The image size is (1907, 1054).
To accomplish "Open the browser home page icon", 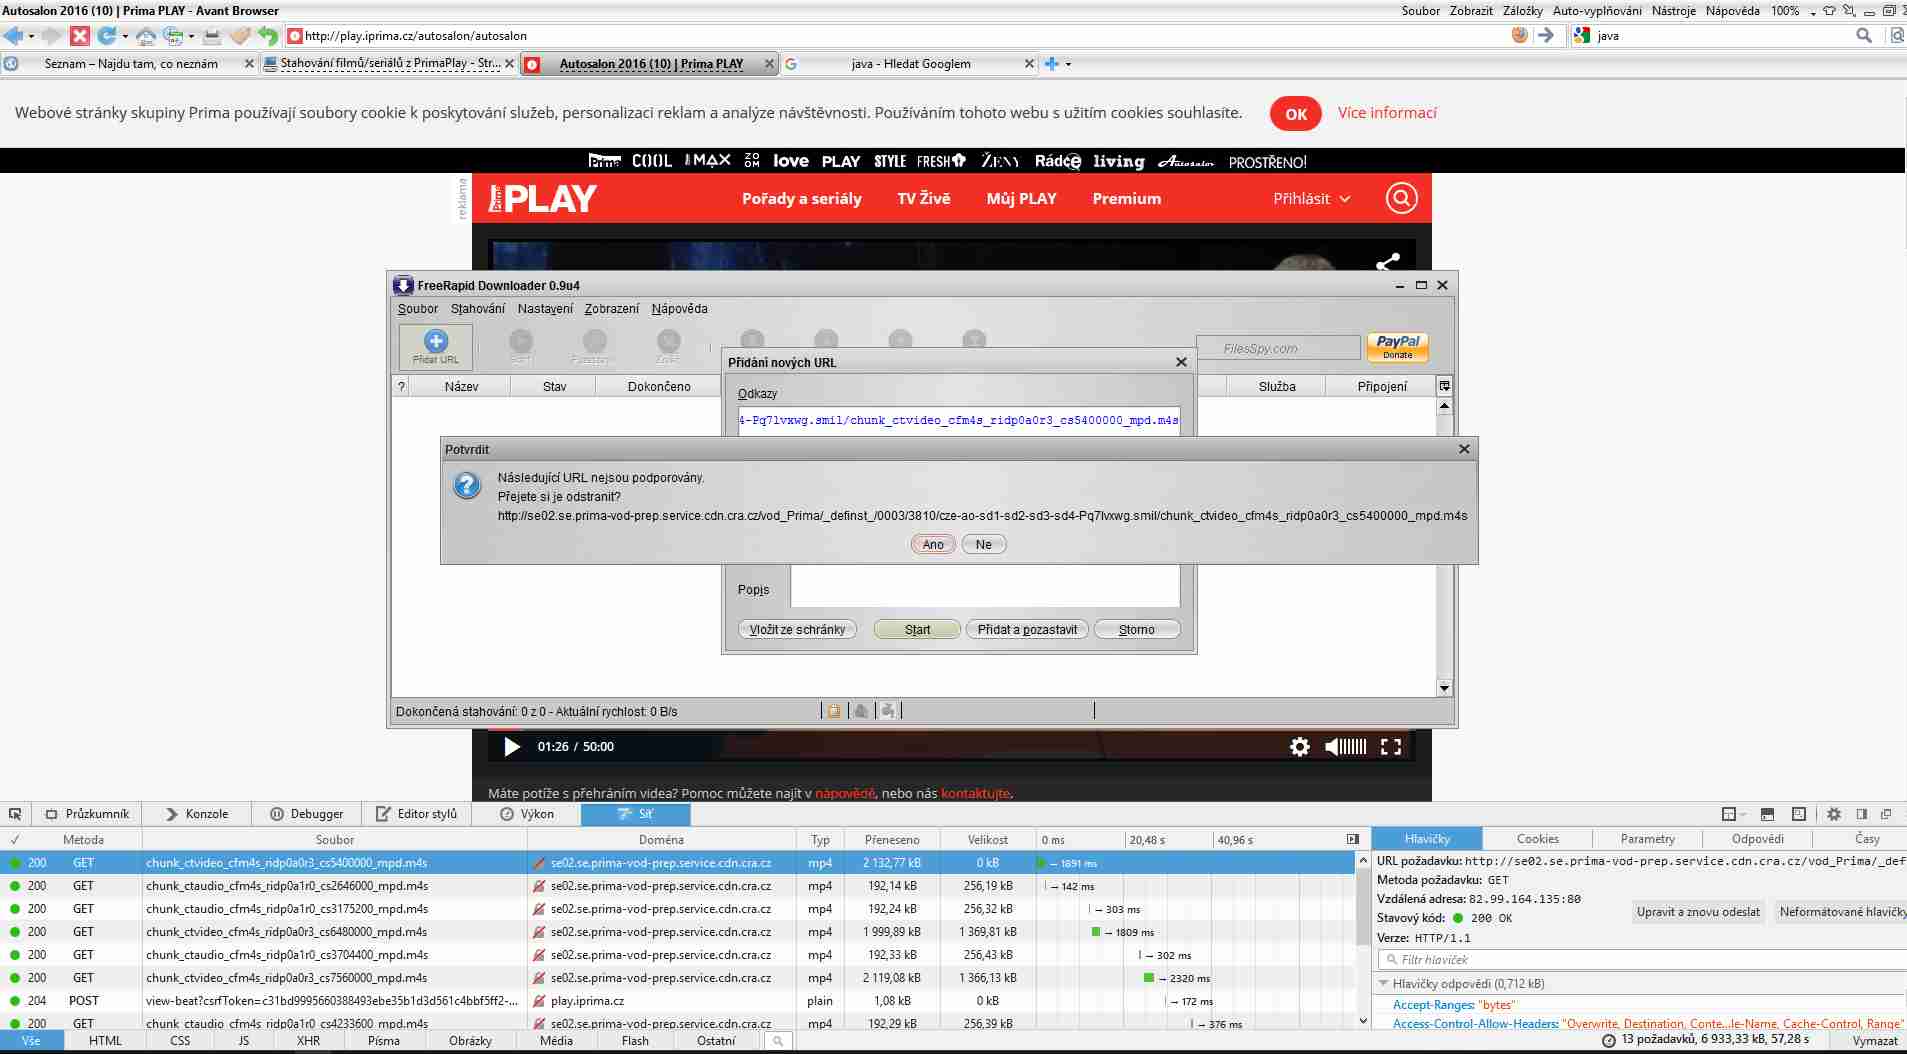I will tap(146, 36).
